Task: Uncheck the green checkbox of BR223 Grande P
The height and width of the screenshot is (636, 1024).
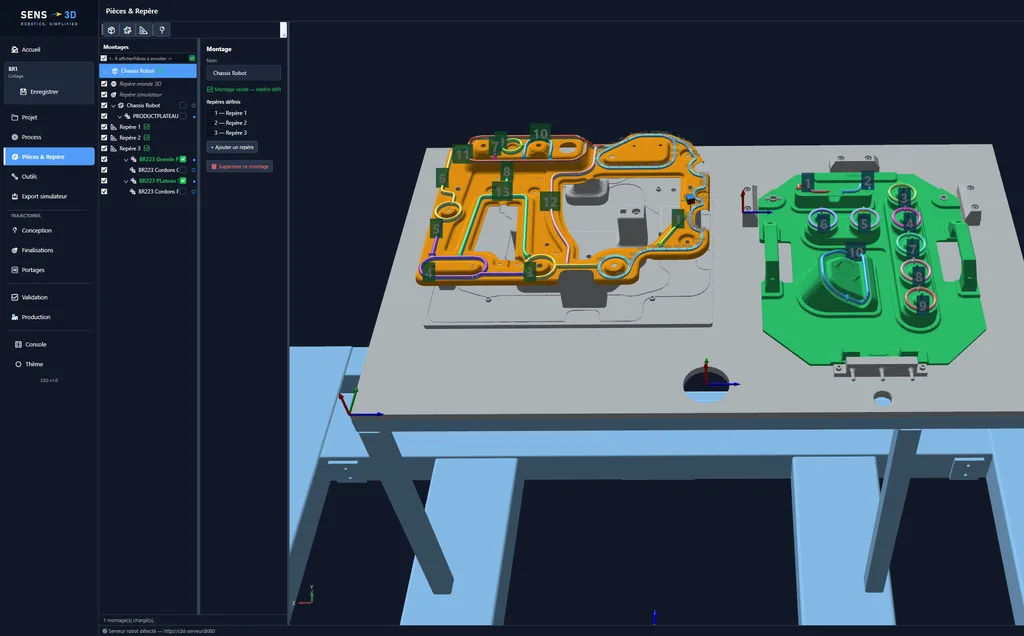Action: click(183, 159)
